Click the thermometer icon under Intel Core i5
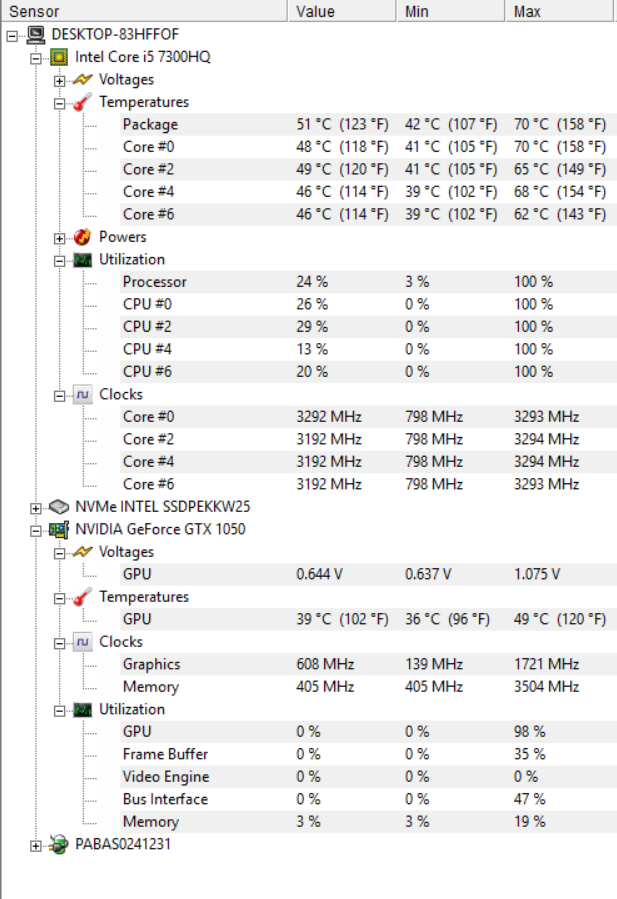 coord(82,102)
